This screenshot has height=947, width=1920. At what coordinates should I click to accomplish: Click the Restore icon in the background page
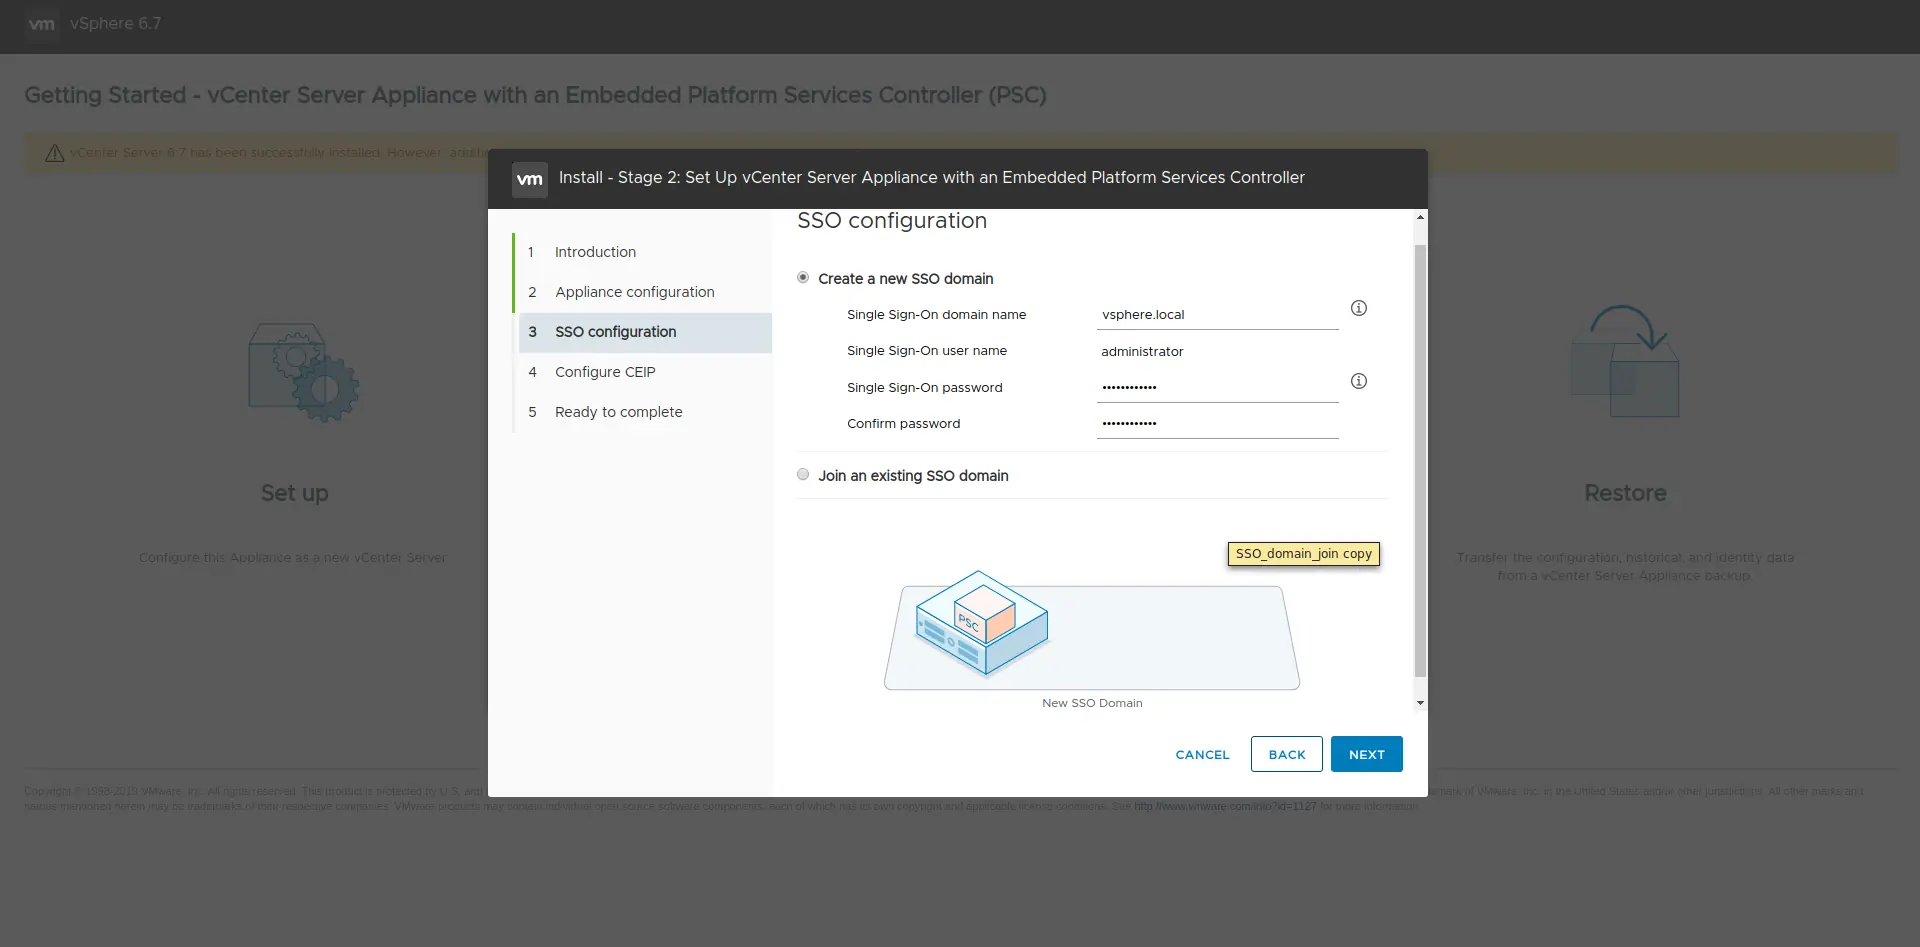click(1625, 361)
